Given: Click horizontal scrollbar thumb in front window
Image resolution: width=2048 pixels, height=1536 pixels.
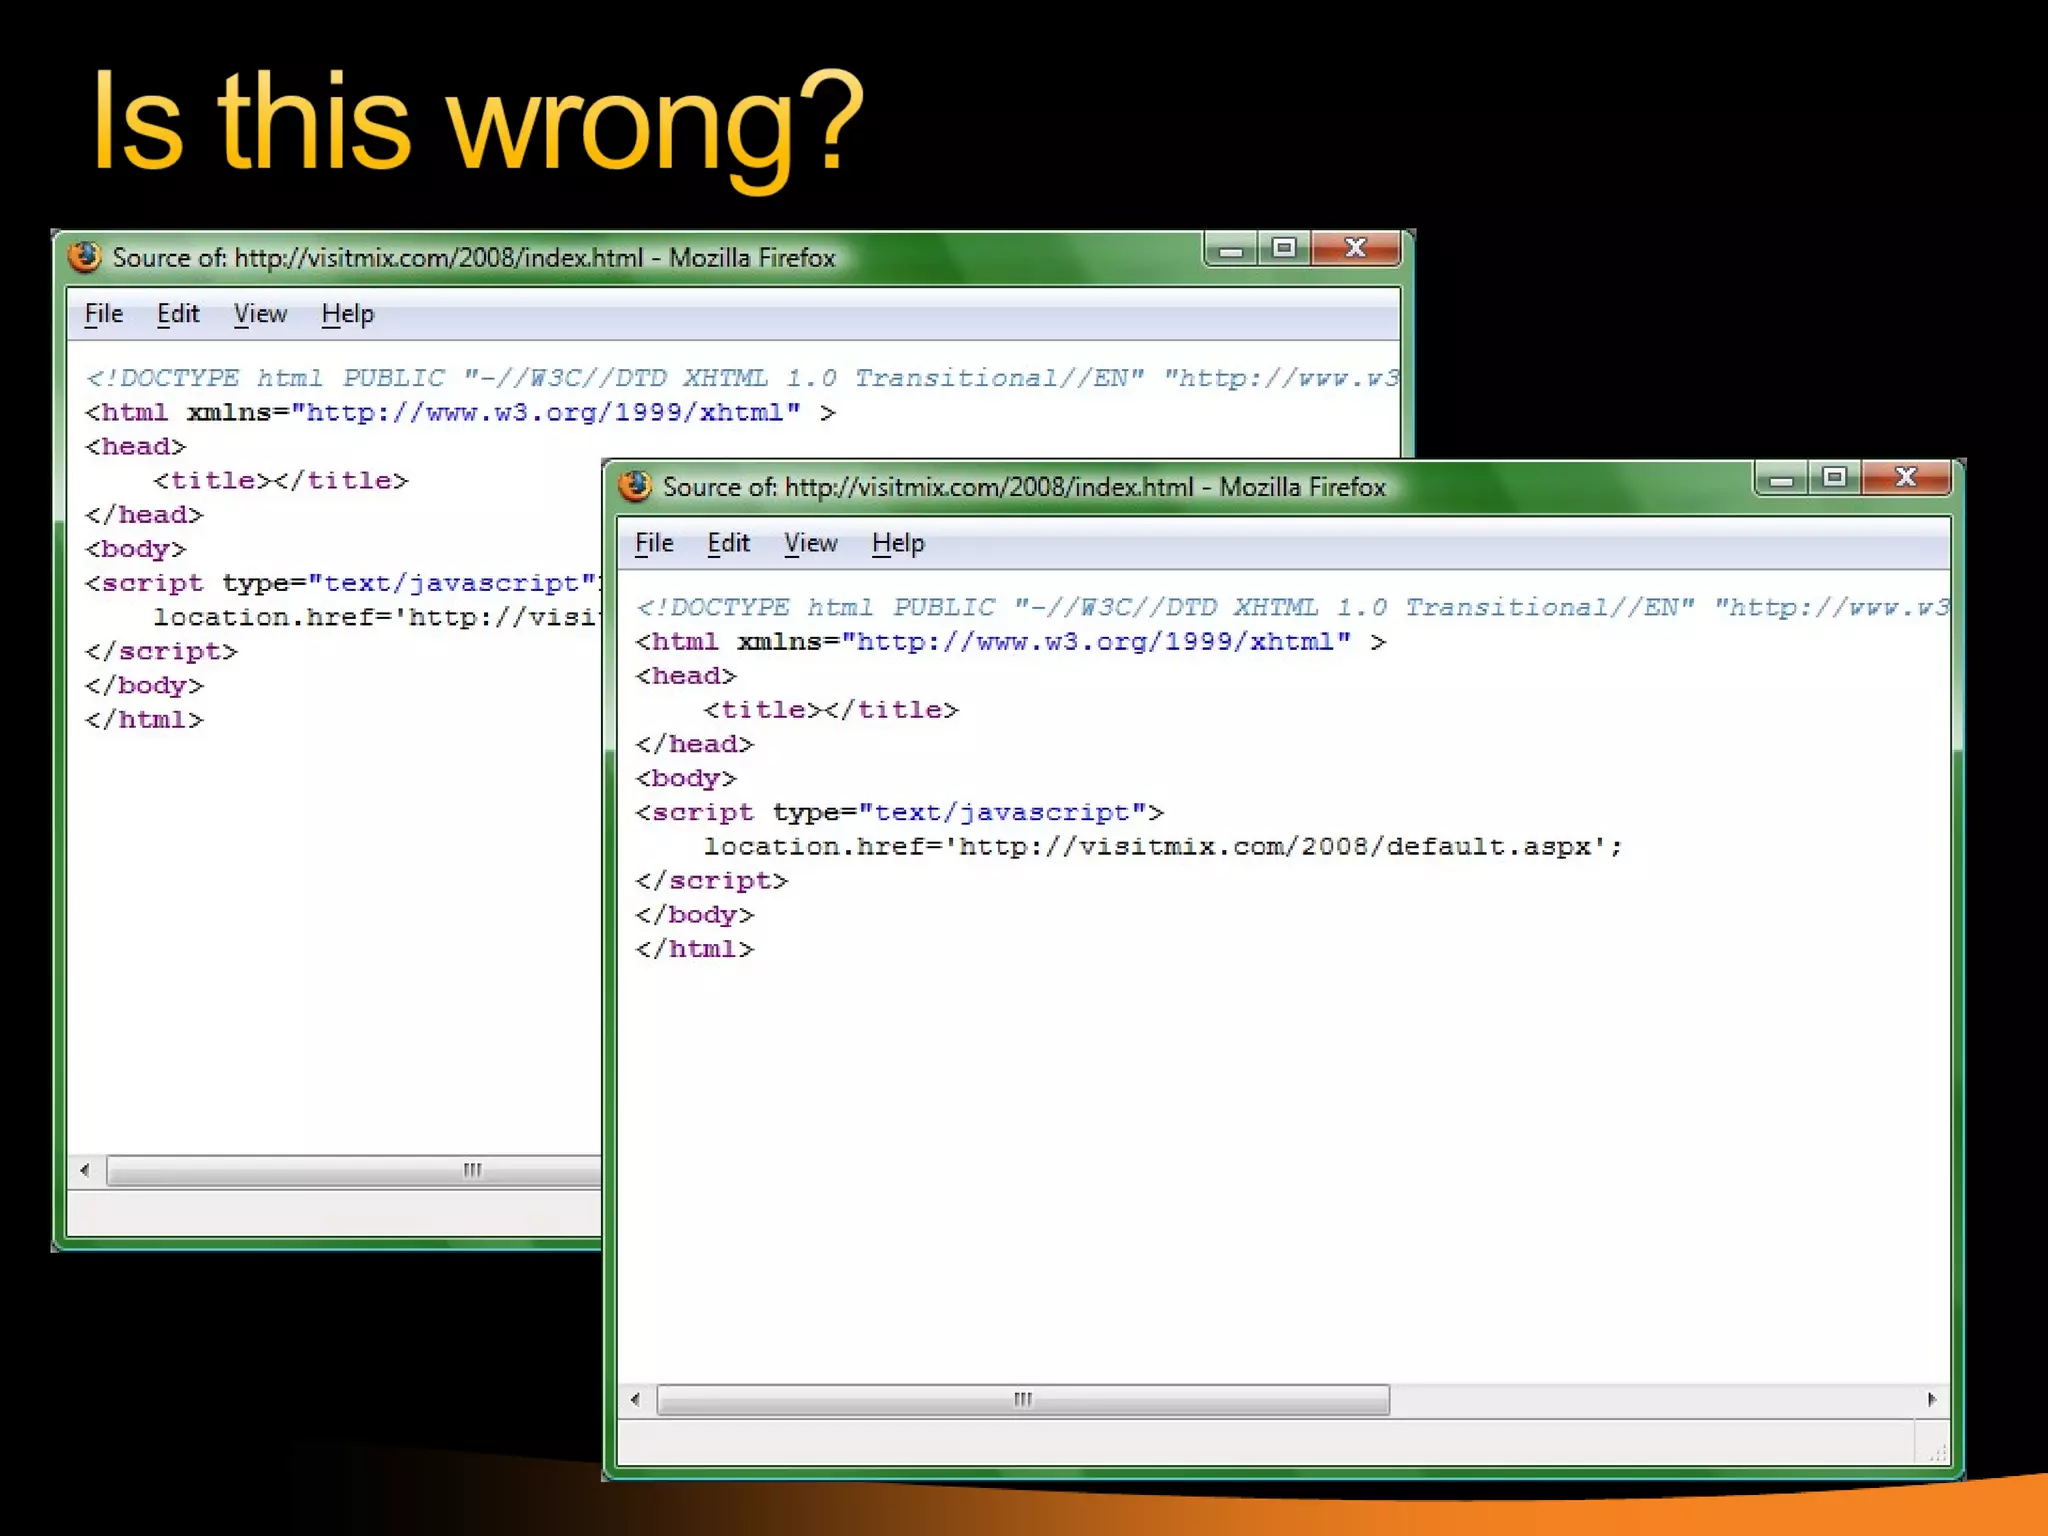Looking at the screenshot, I should pyautogui.click(x=1022, y=1400).
